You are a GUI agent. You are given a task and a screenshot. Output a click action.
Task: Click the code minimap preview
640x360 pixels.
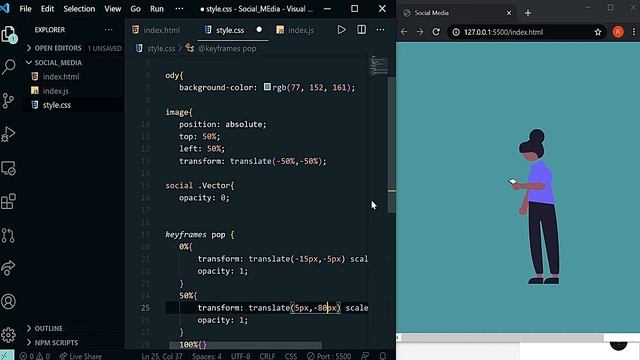pos(378,66)
